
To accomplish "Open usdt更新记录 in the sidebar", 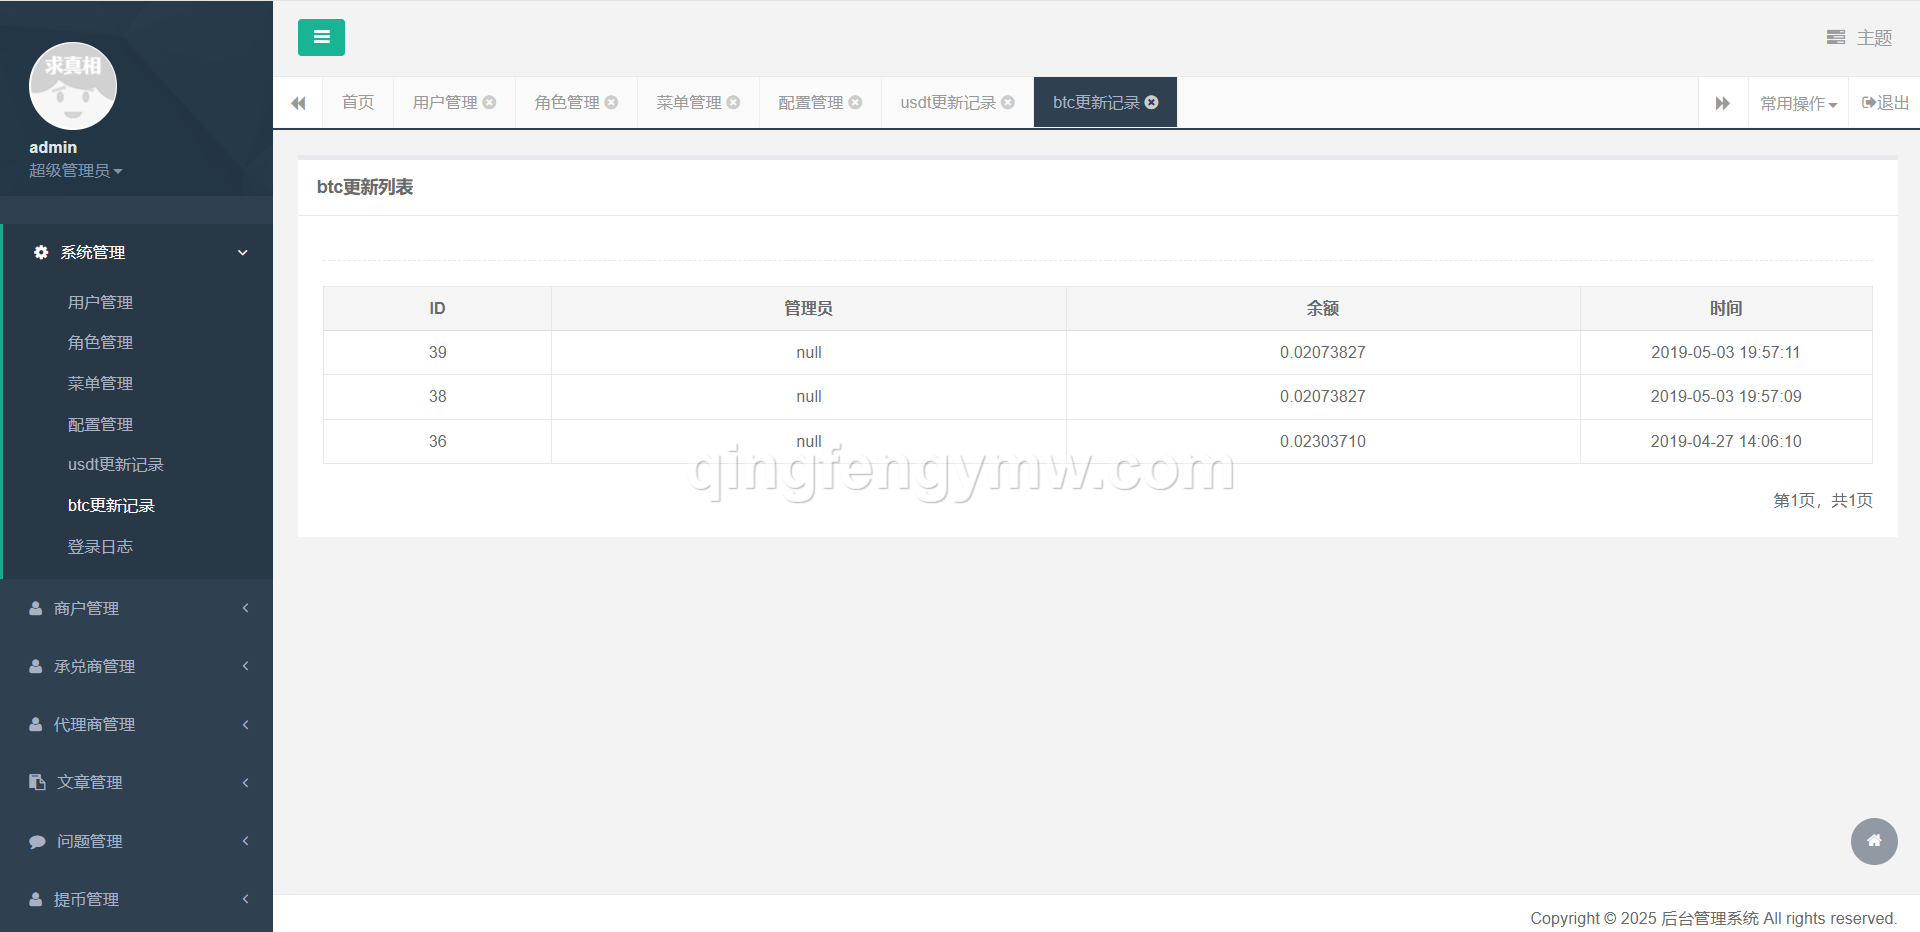I will tap(116, 464).
